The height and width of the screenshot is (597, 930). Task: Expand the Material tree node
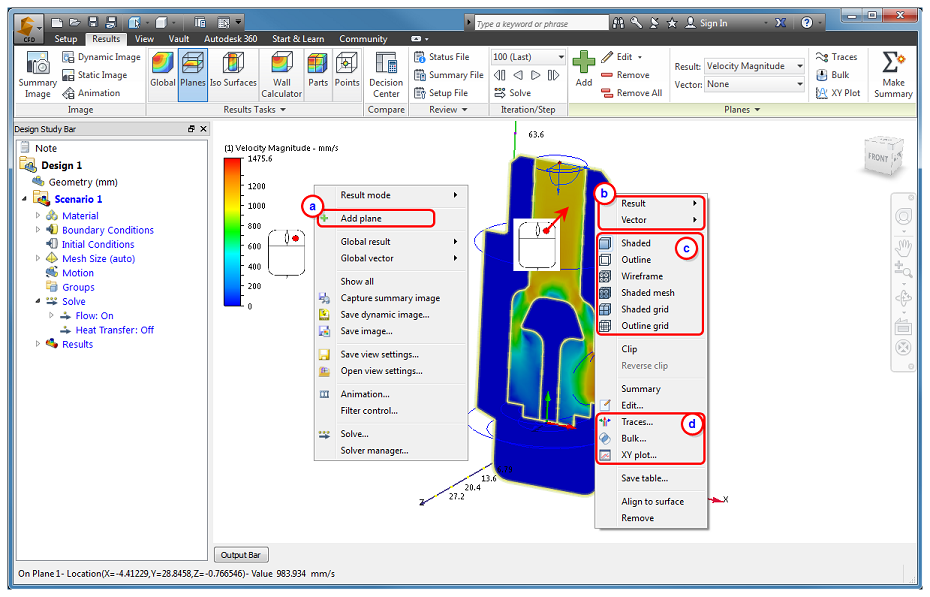pos(38,215)
